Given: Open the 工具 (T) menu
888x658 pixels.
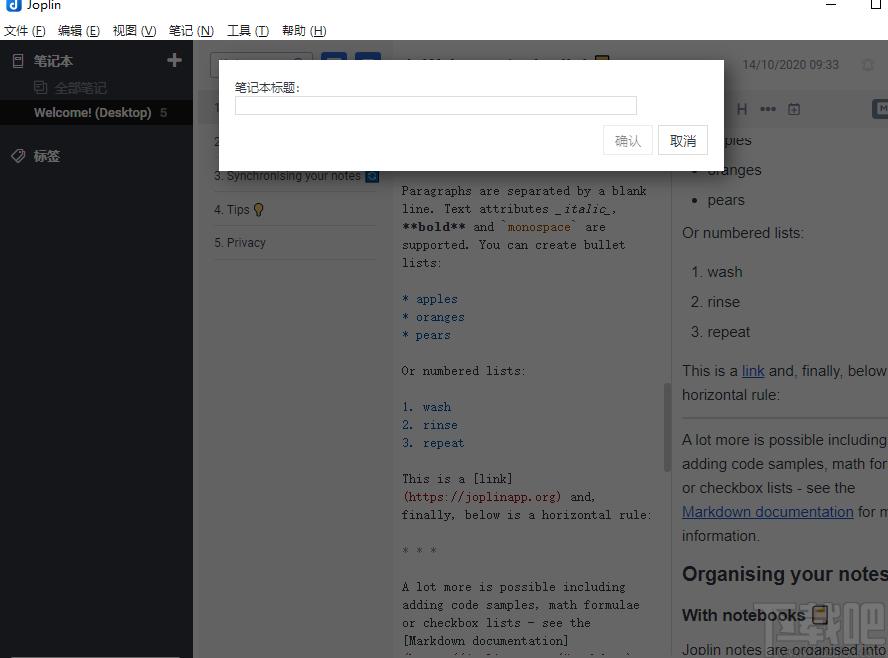Looking at the screenshot, I should coord(247,31).
